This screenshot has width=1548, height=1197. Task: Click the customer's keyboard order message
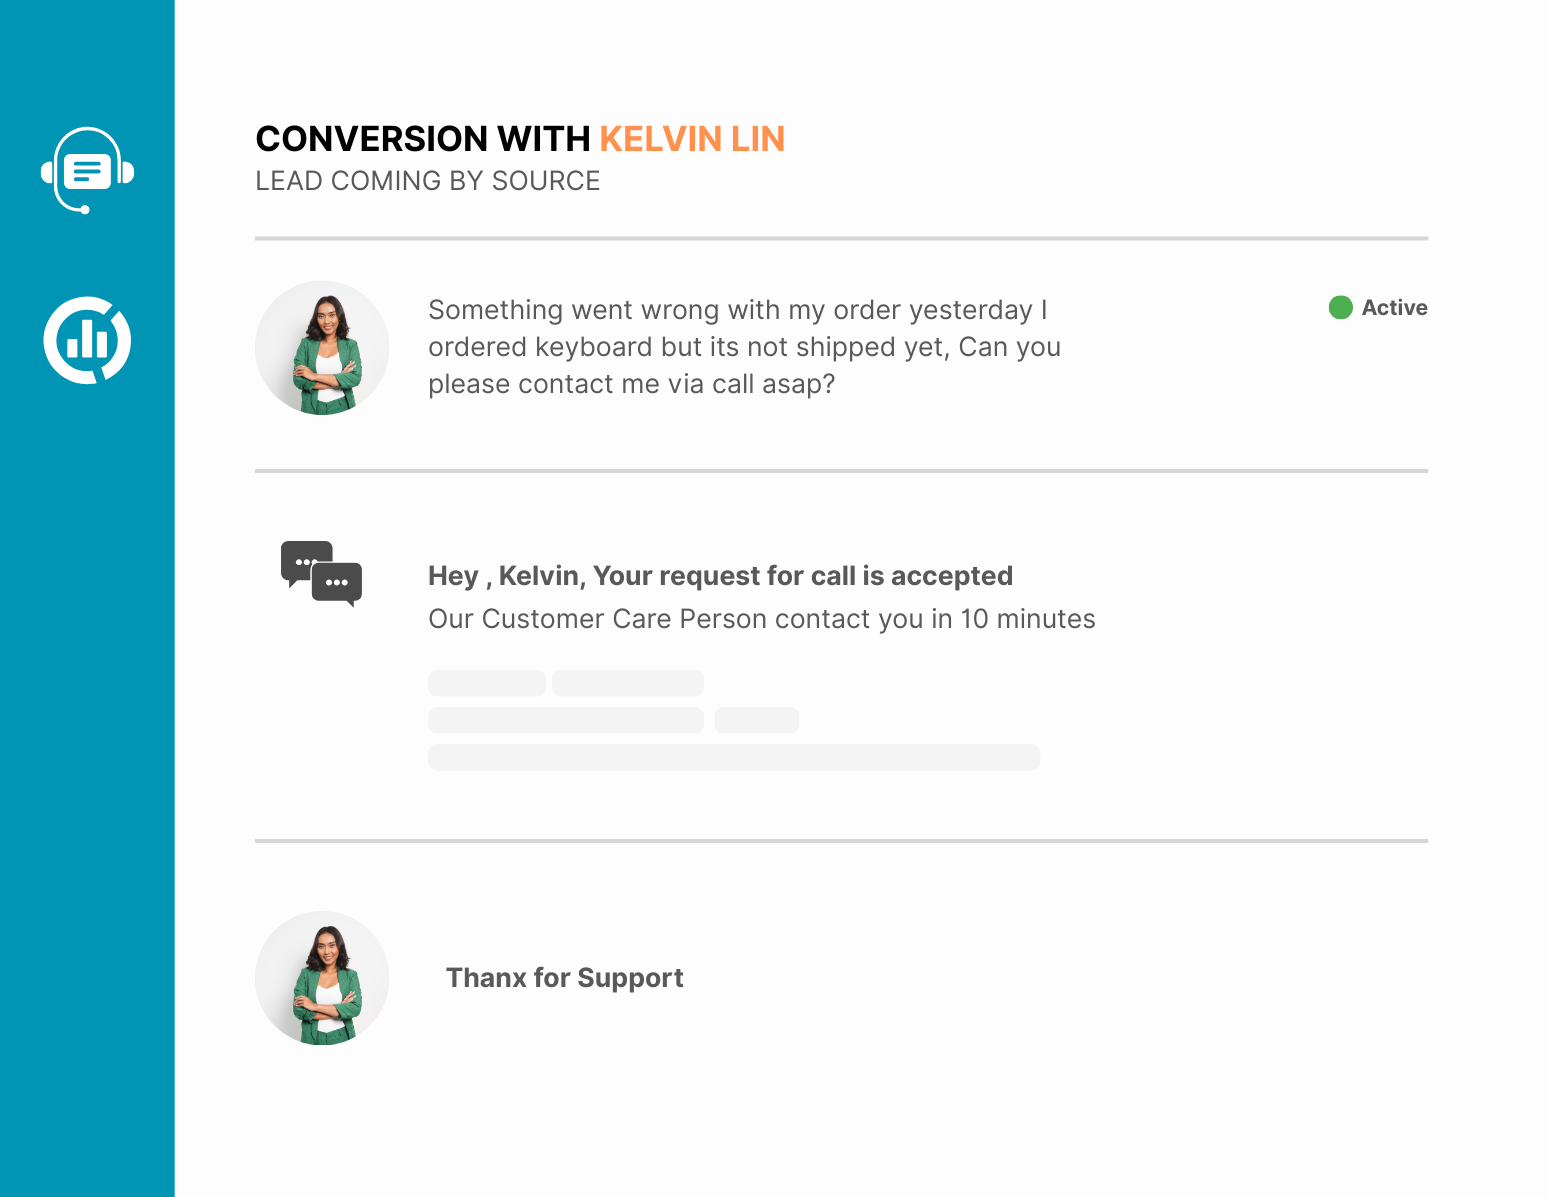744,347
